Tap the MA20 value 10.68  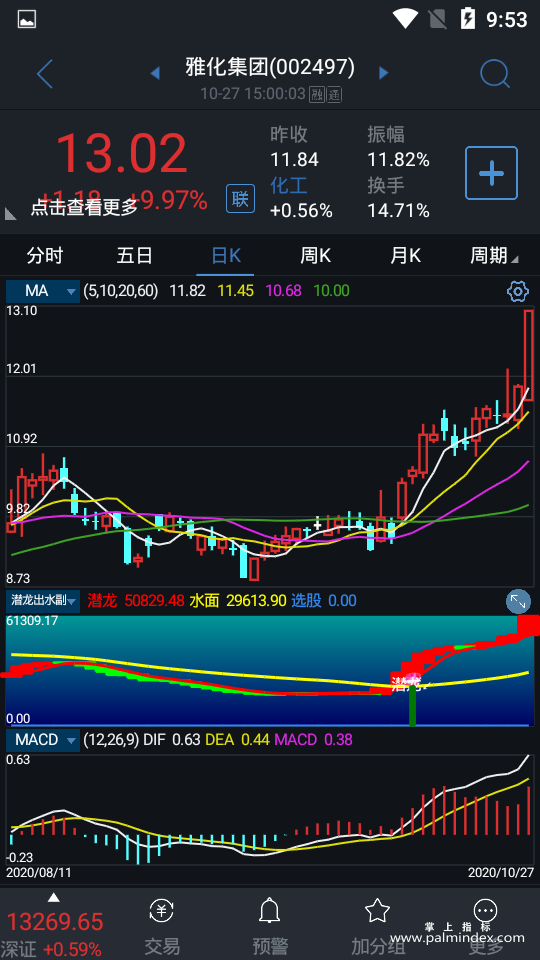pyautogui.click(x=283, y=291)
